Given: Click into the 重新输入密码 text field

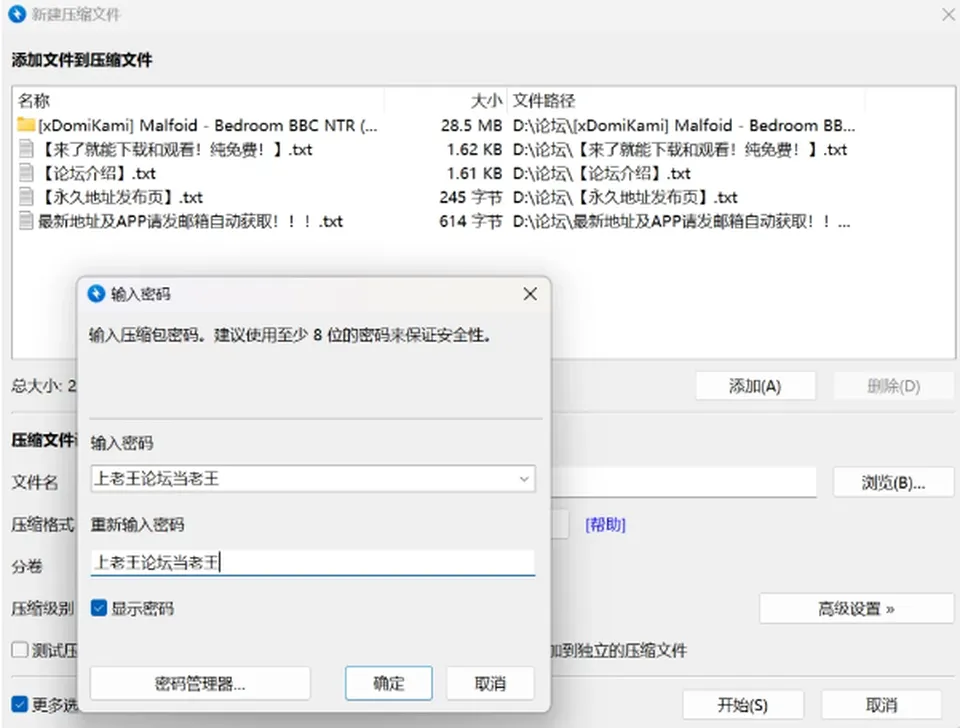Looking at the screenshot, I should pyautogui.click(x=313, y=562).
